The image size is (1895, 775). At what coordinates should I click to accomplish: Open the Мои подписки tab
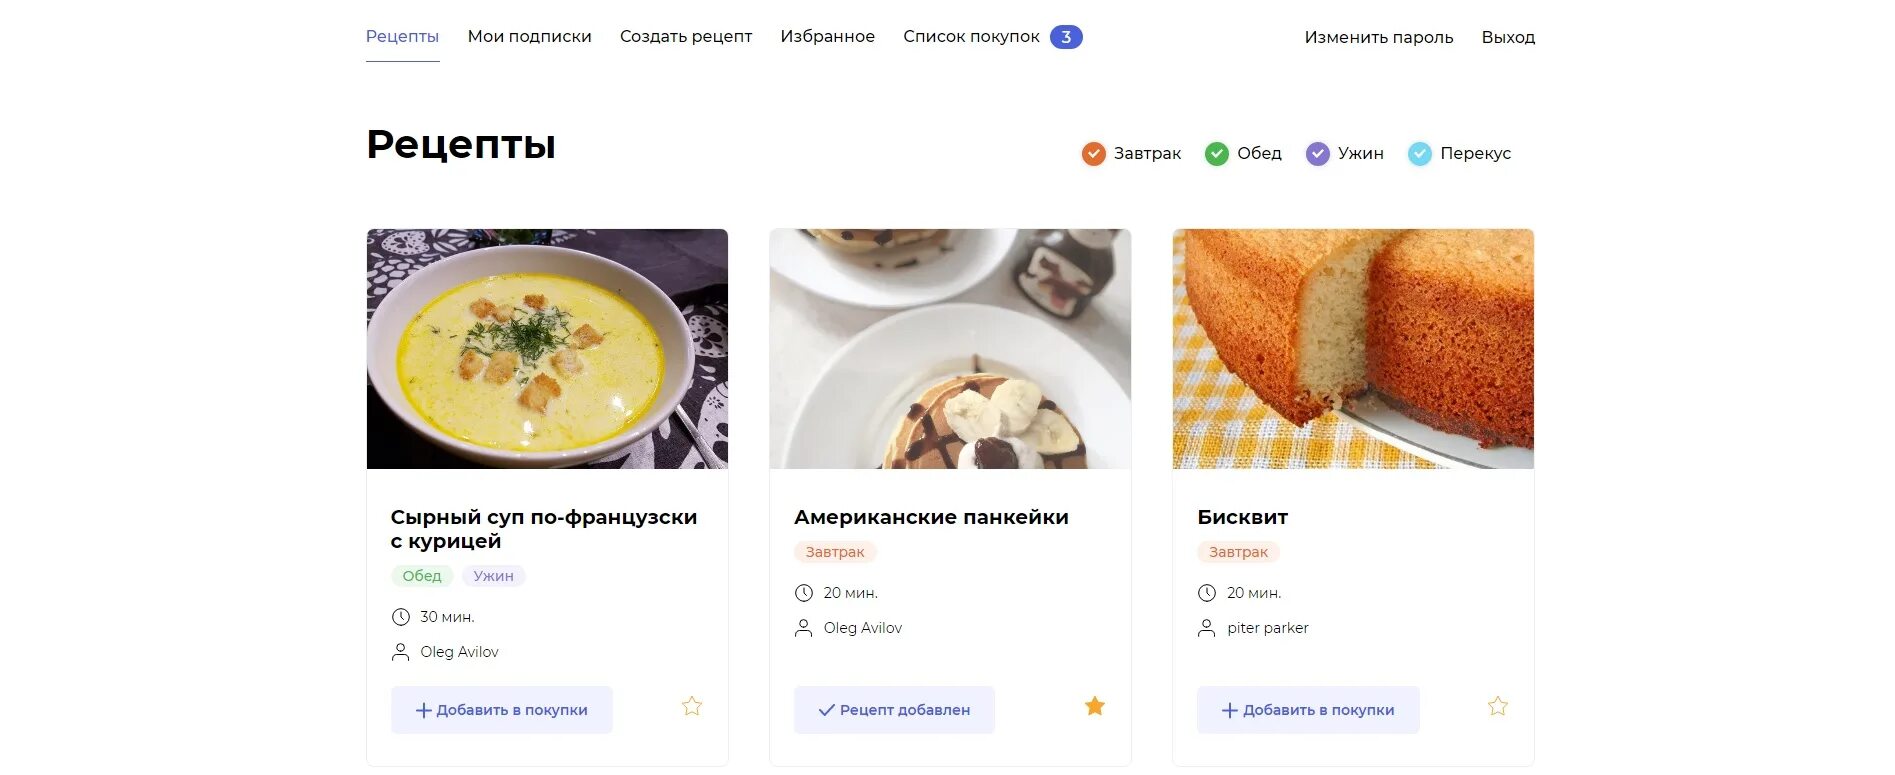[530, 37]
